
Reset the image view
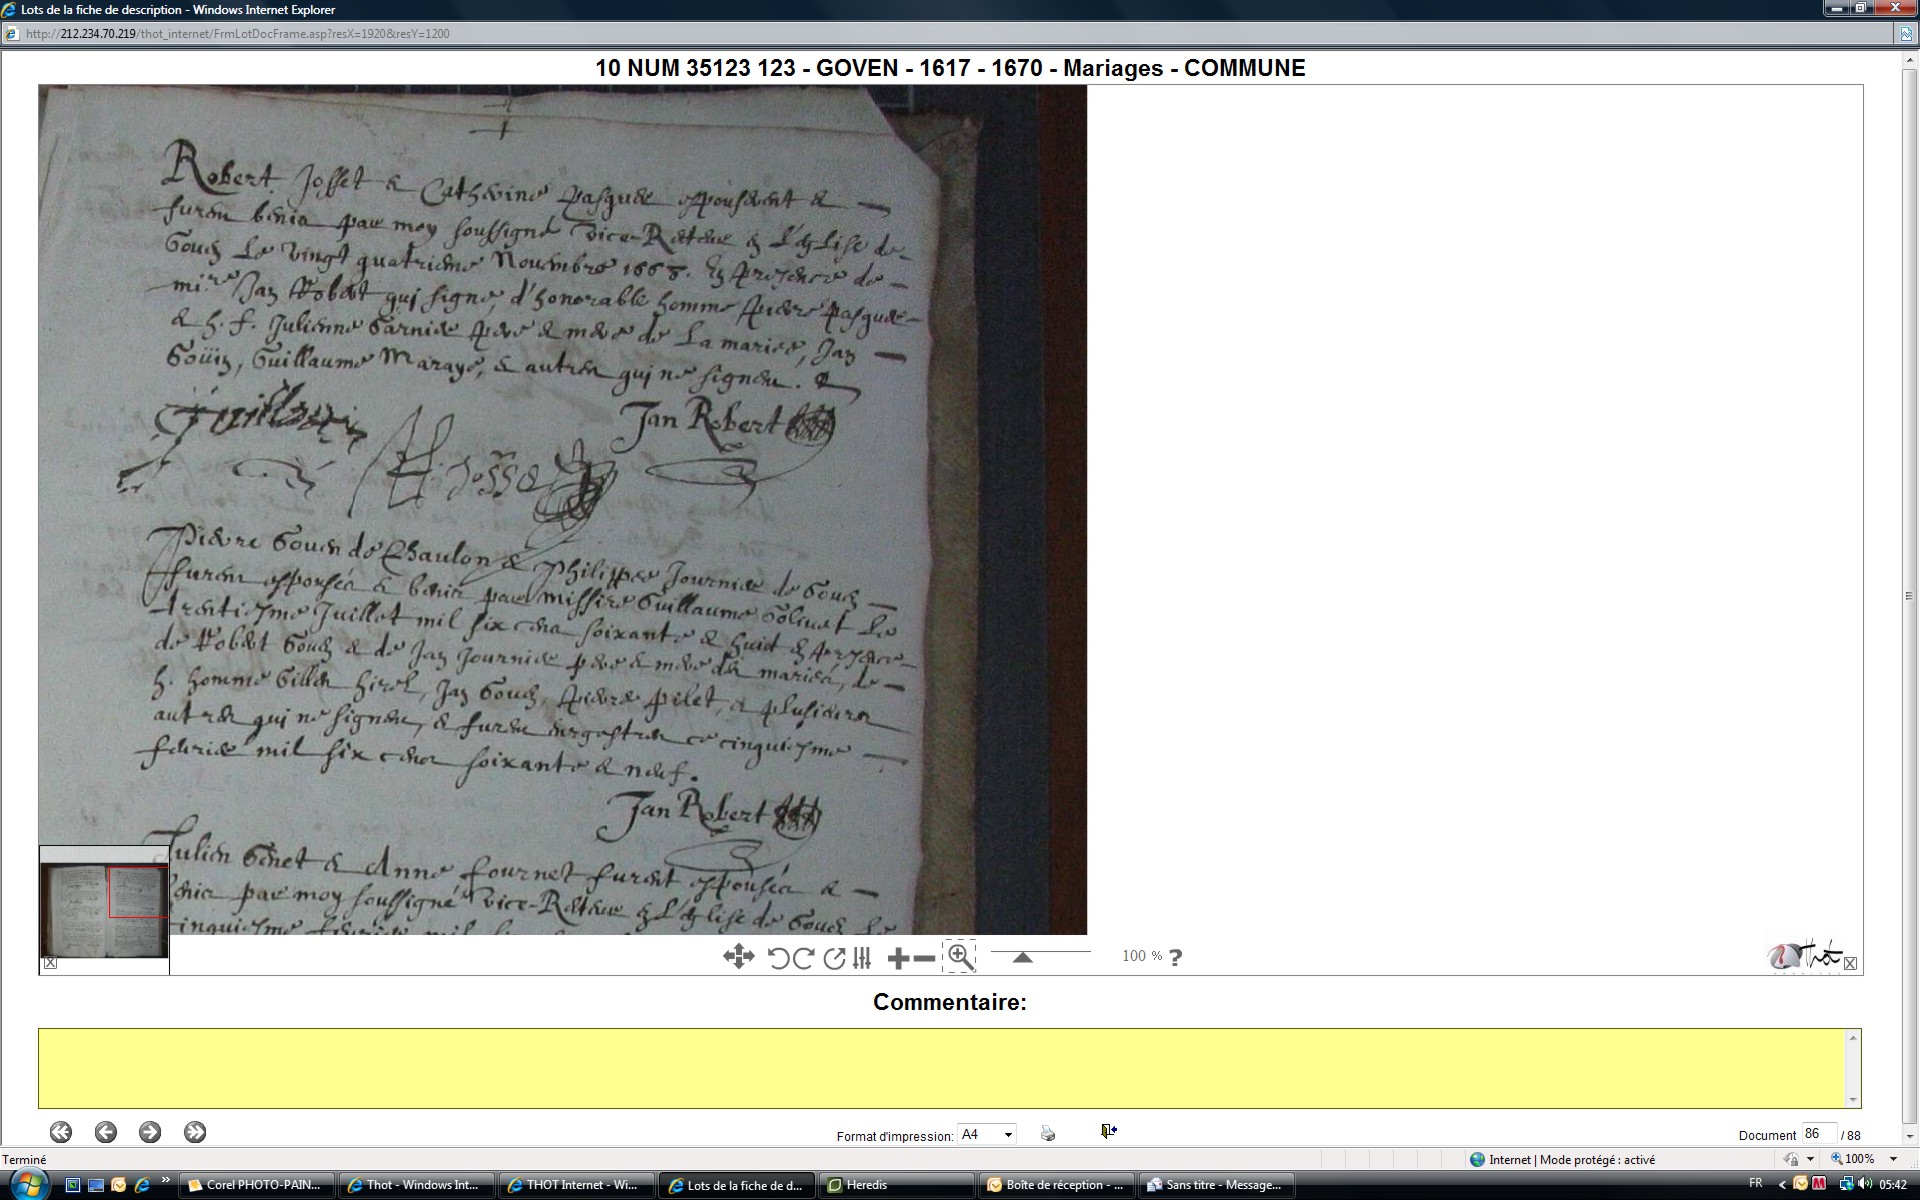834,958
